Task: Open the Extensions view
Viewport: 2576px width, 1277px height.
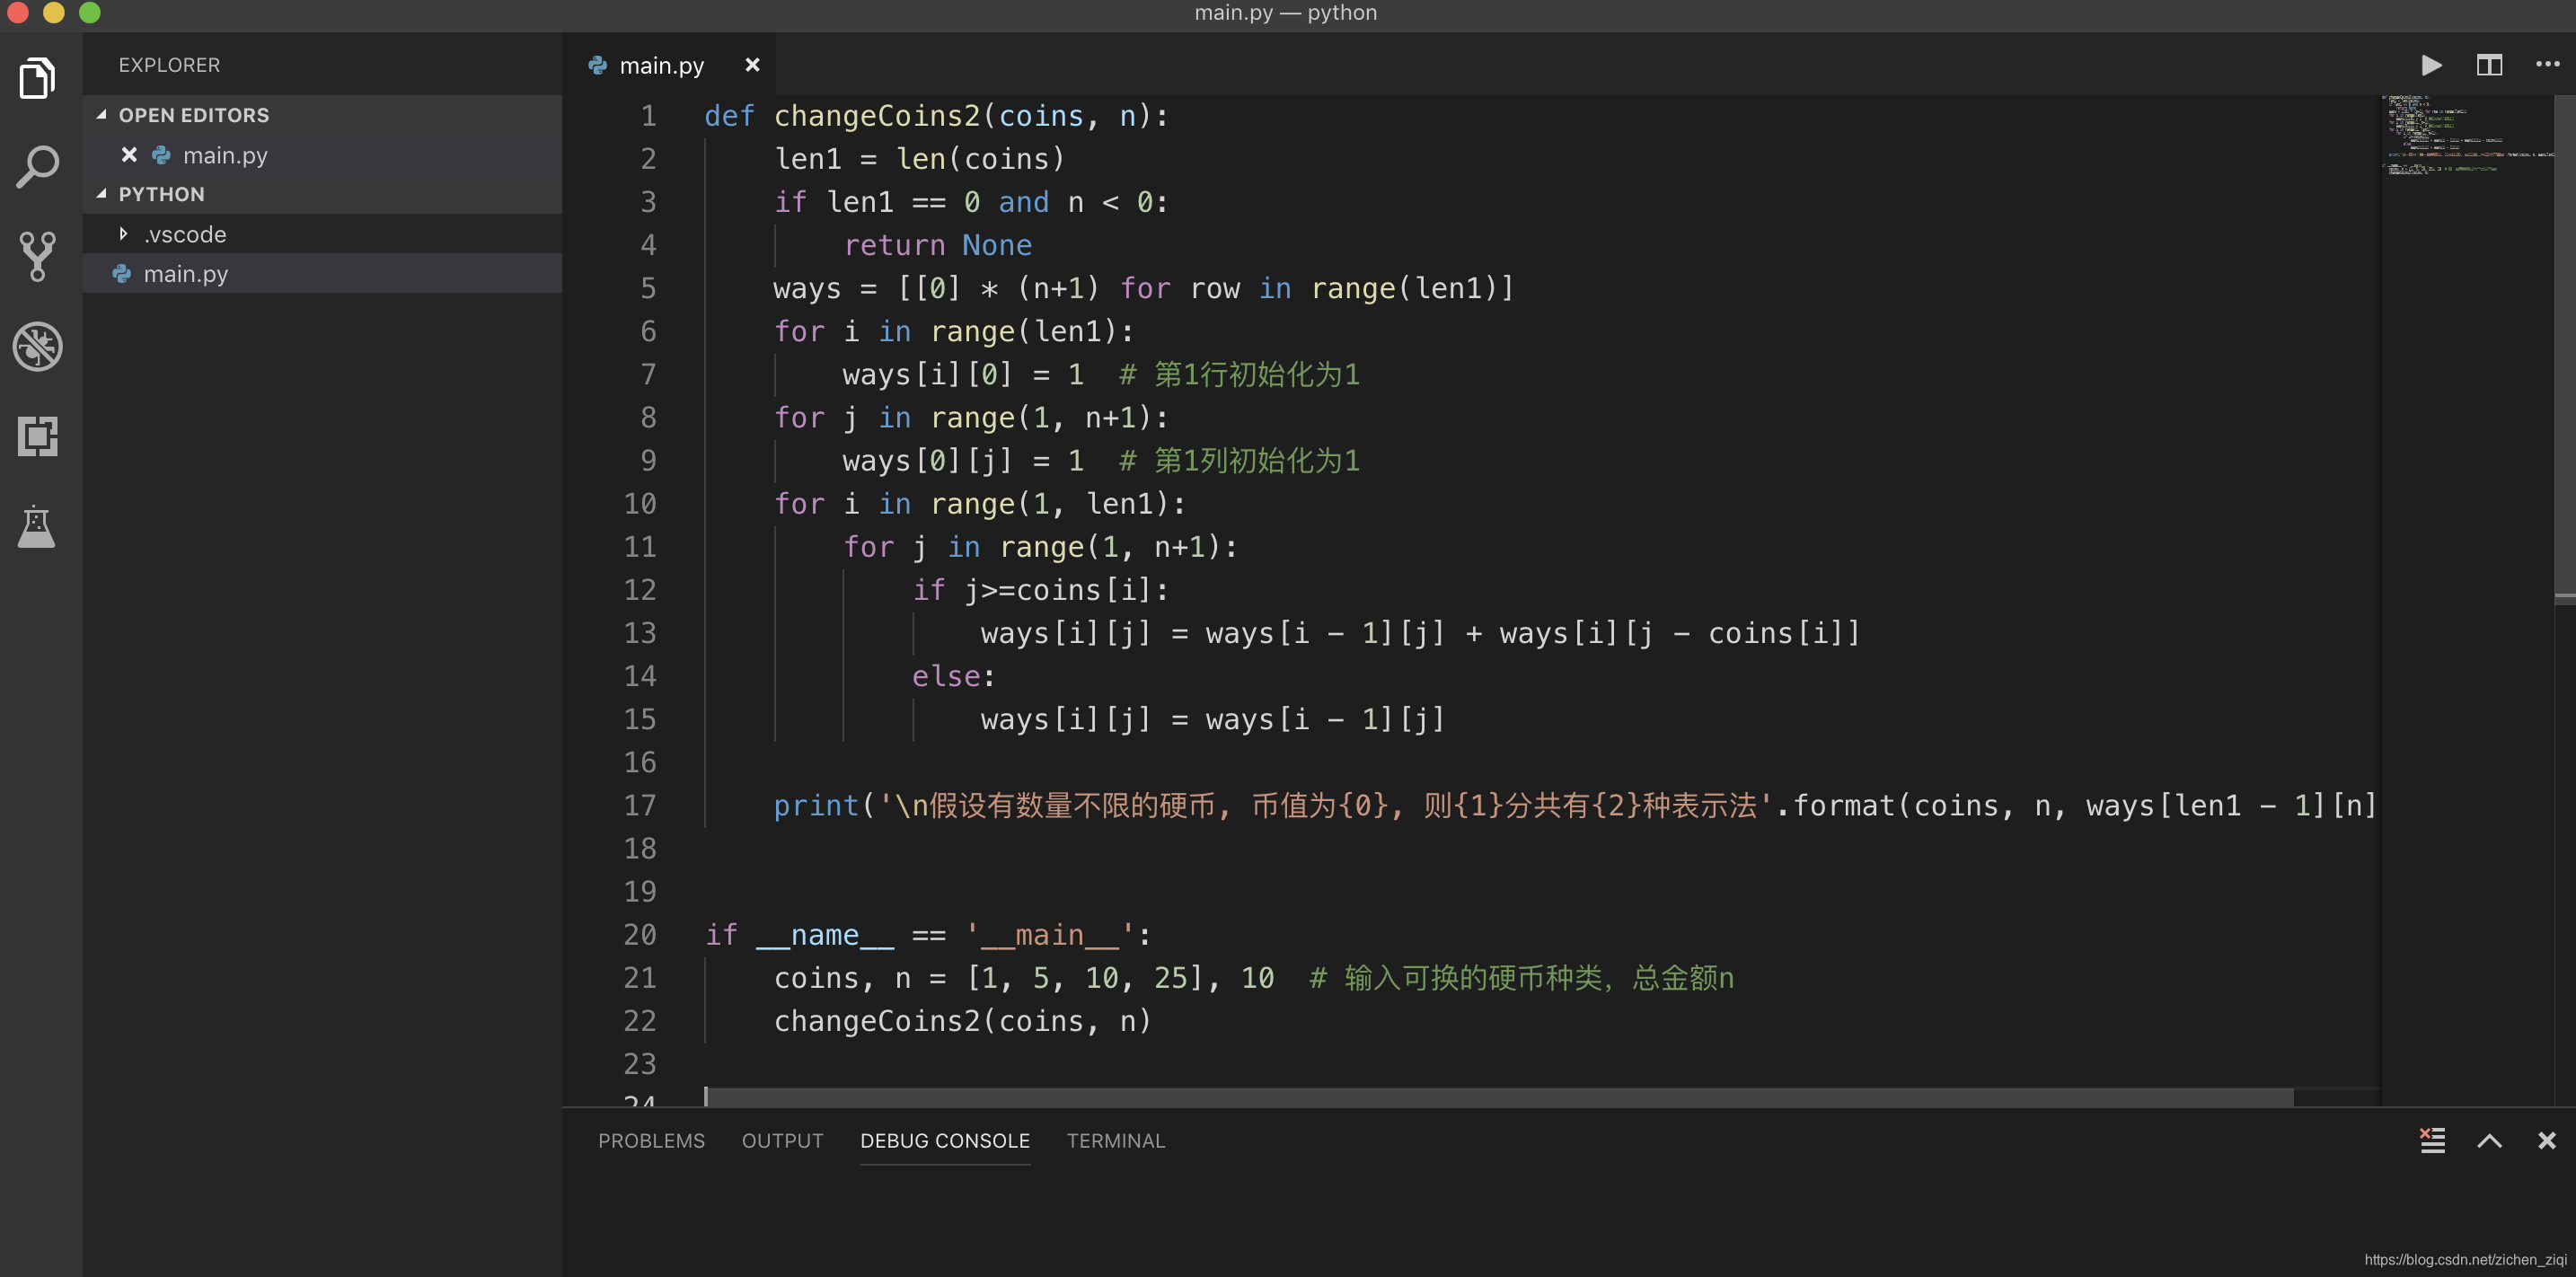Action: click(37, 437)
